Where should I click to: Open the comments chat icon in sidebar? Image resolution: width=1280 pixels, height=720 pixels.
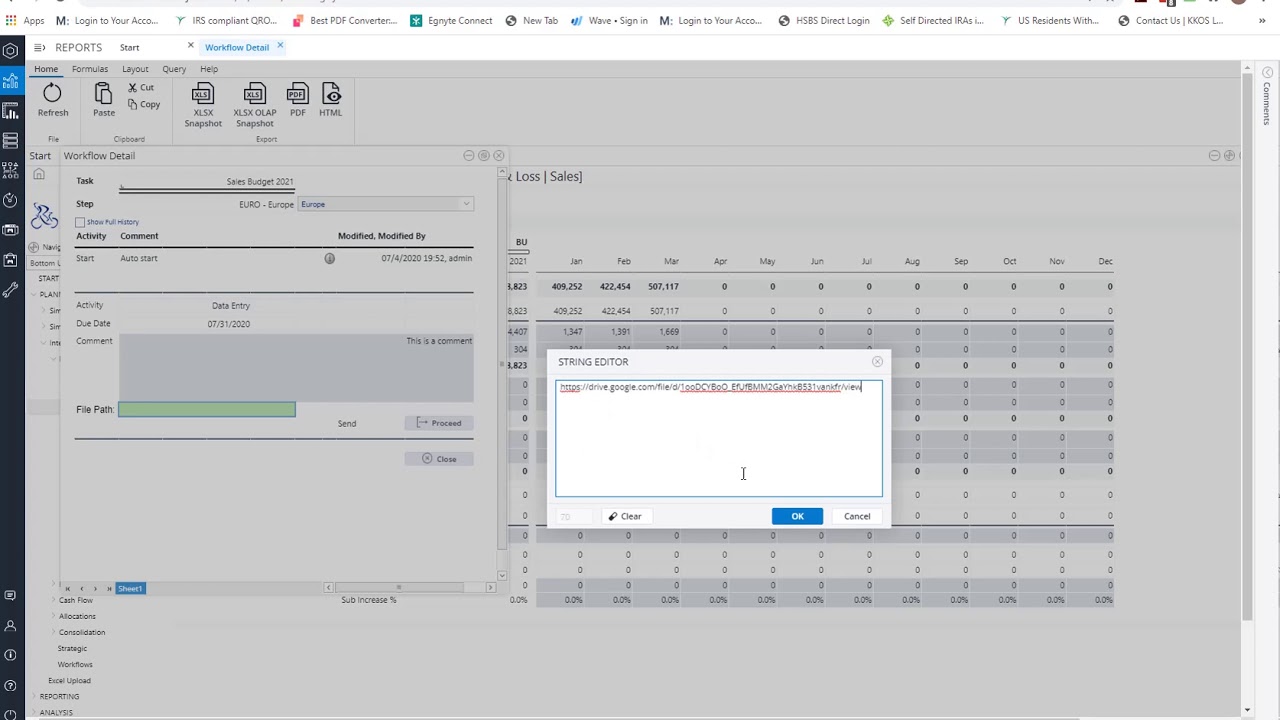pyautogui.click(x=11, y=596)
